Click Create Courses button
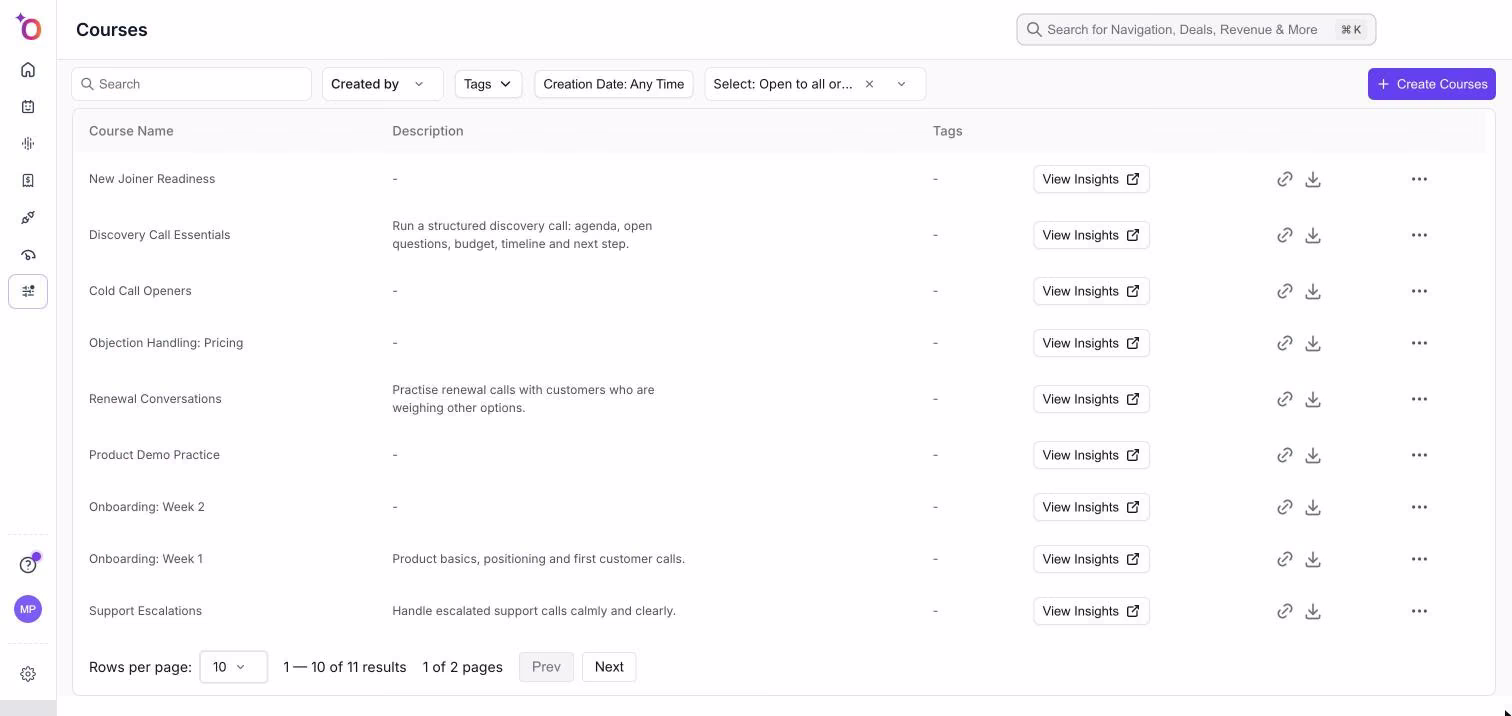Screen dimensions: 1512x716 click(x=1431, y=84)
